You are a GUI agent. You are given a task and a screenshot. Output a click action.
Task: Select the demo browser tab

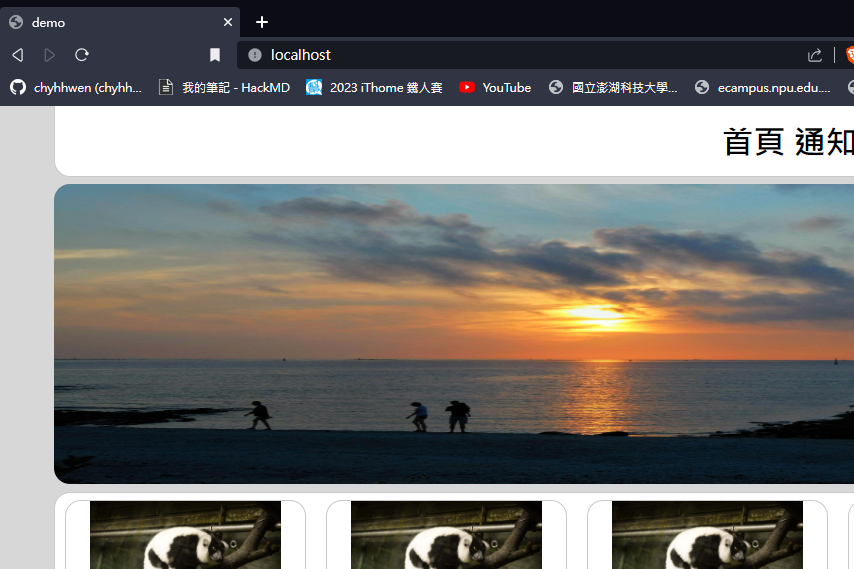coord(120,22)
